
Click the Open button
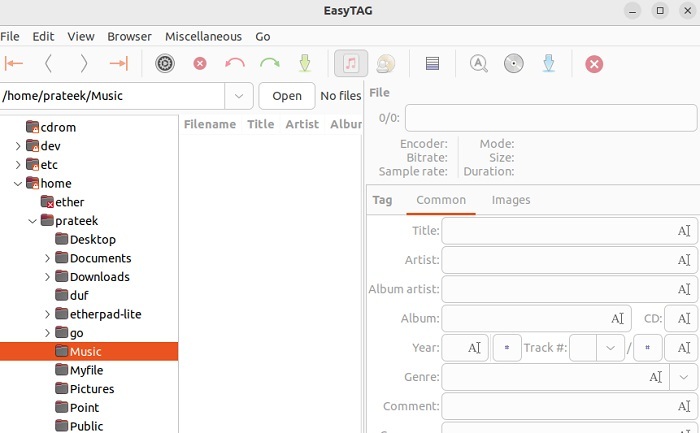coord(287,96)
